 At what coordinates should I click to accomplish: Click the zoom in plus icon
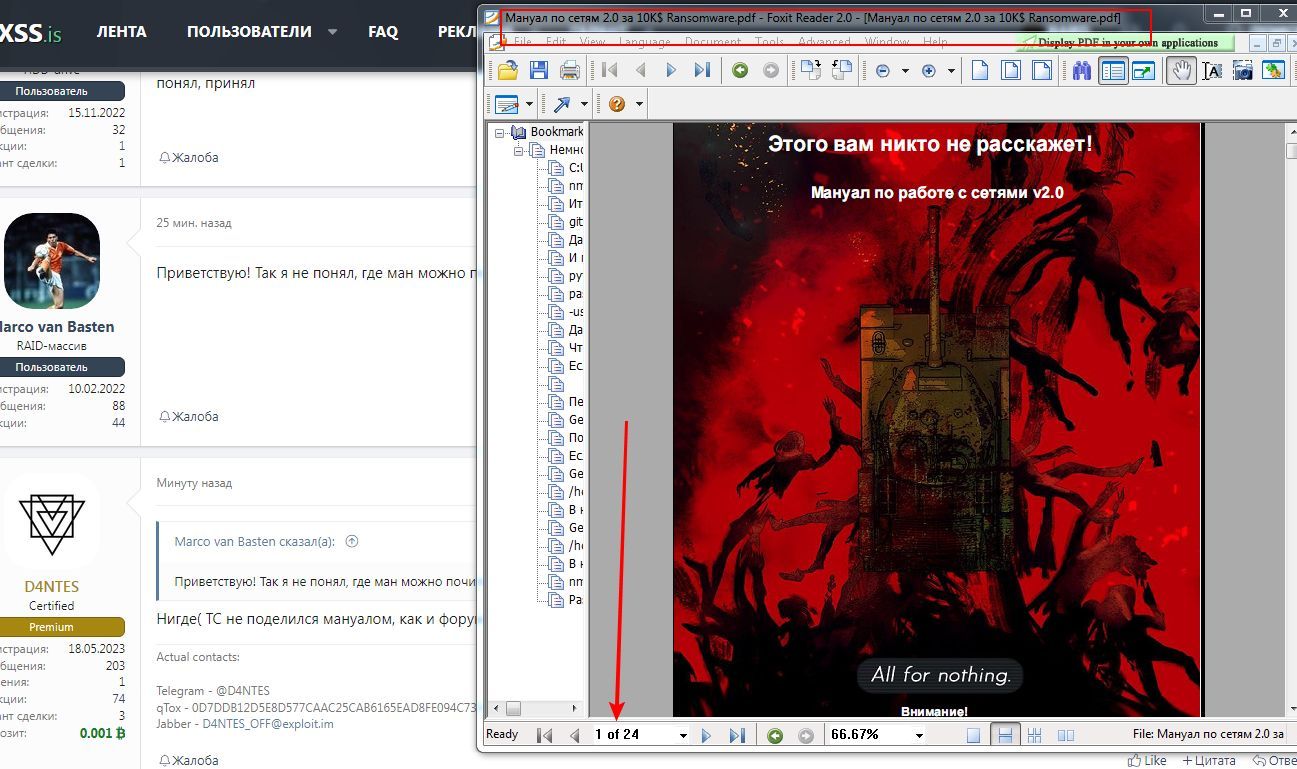(x=928, y=71)
